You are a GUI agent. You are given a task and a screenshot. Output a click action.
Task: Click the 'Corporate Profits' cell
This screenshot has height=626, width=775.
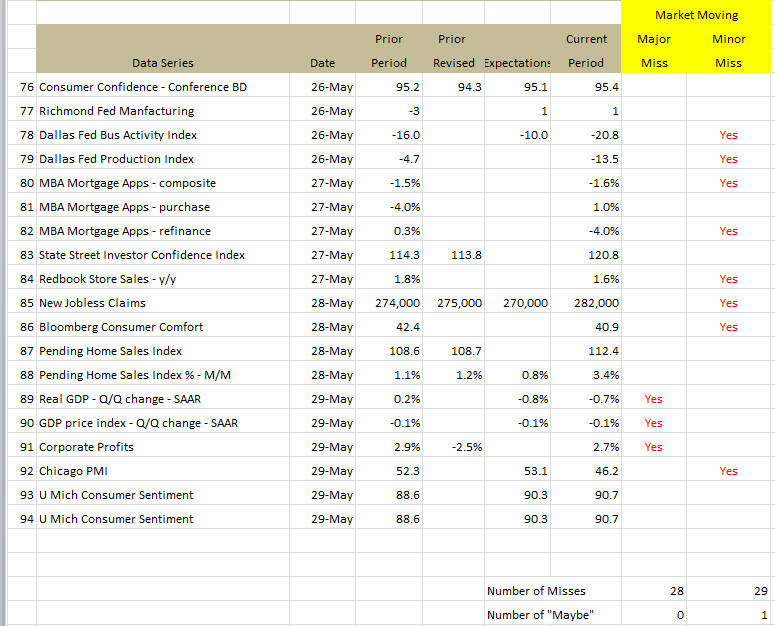pyautogui.click(x=163, y=447)
